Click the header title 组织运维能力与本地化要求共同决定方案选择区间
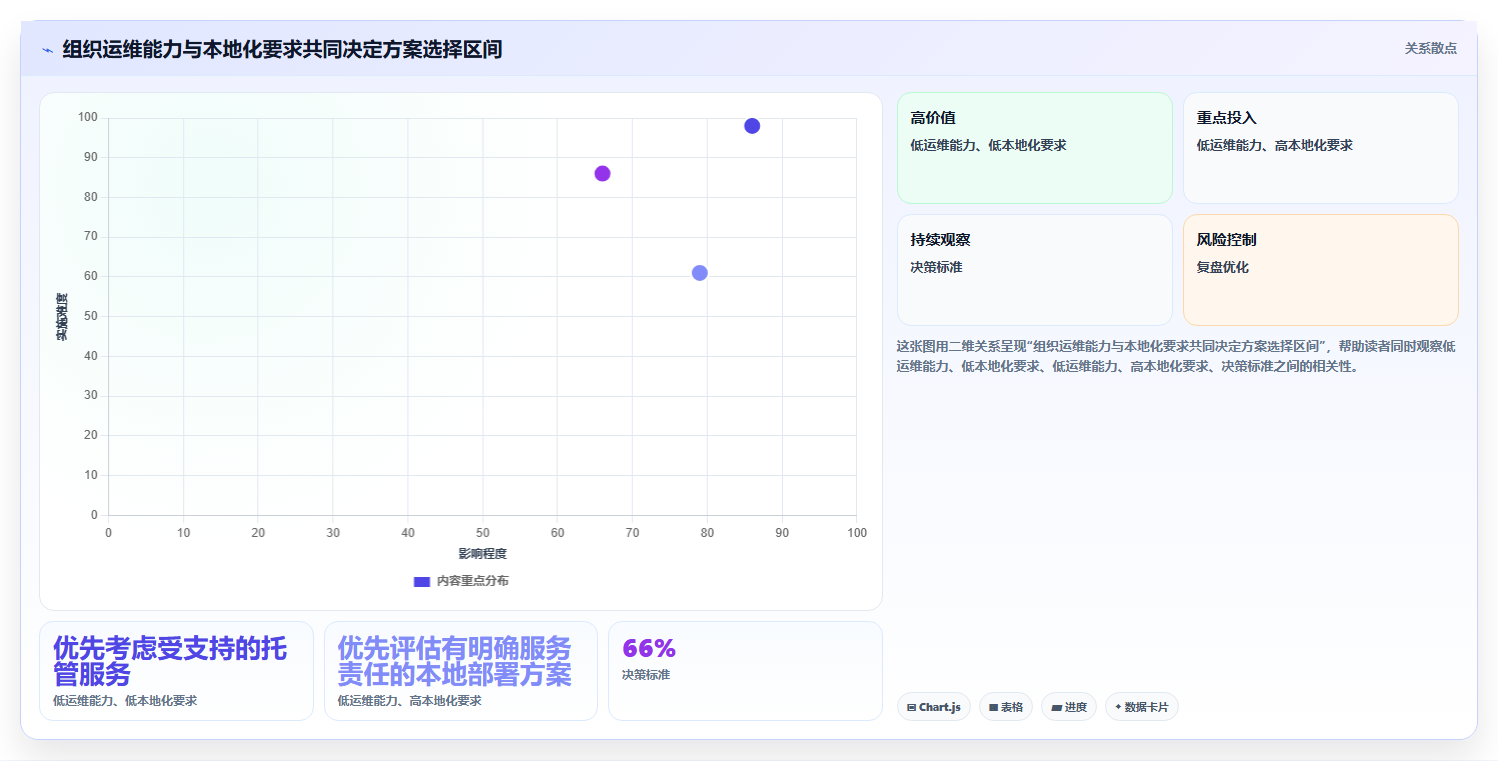The width and height of the screenshot is (1498, 761). coord(282,49)
